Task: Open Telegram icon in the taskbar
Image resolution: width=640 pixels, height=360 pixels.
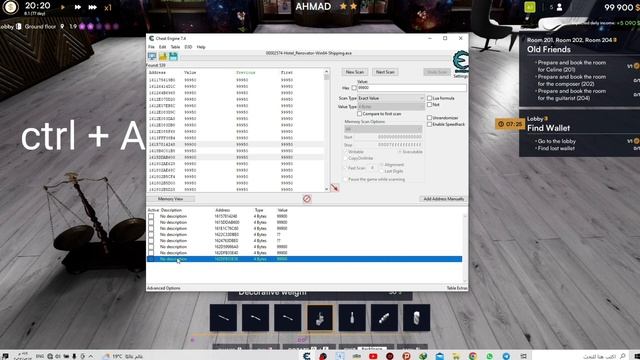Action: pyautogui.click(x=506, y=356)
